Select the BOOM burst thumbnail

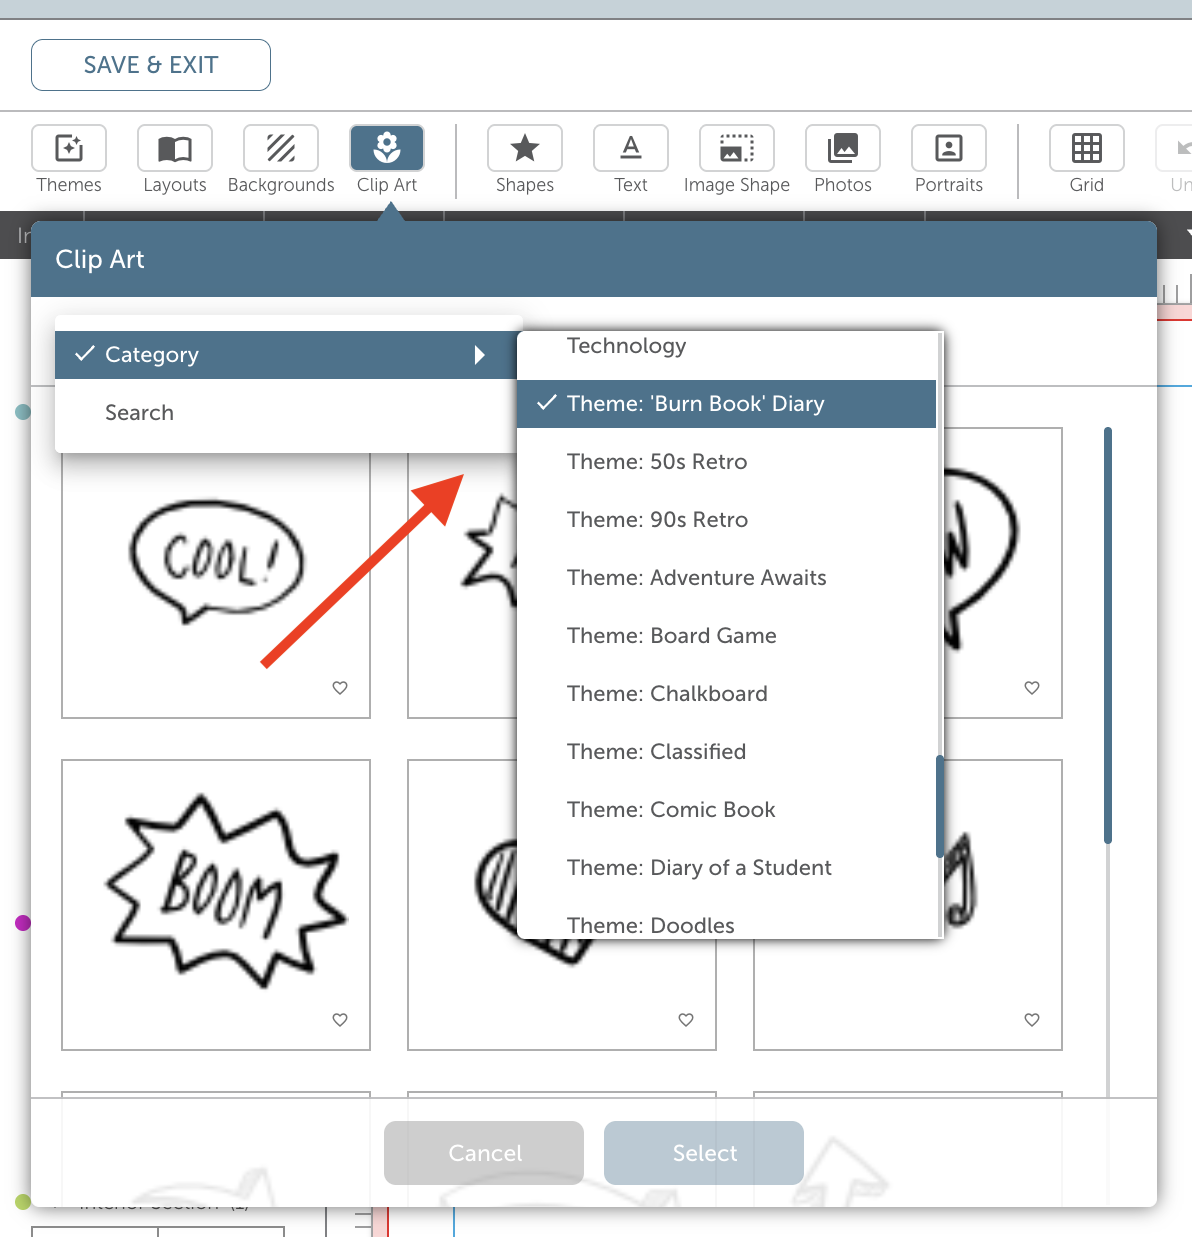coord(216,905)
